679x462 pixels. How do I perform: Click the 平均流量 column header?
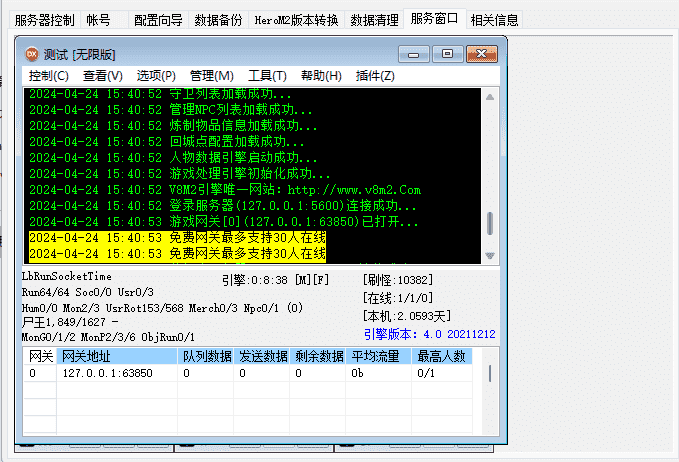tap(377, 356)
